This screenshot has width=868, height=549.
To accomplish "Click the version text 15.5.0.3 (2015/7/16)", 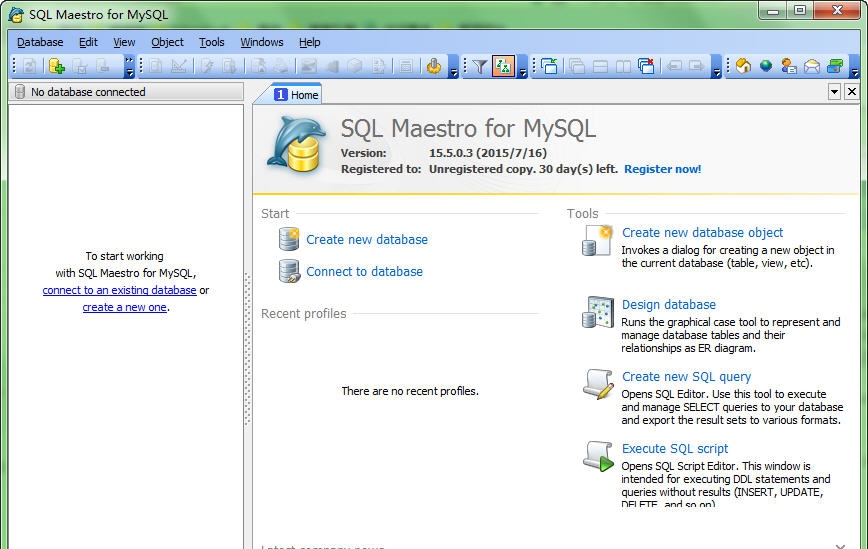I will point(488,153).
